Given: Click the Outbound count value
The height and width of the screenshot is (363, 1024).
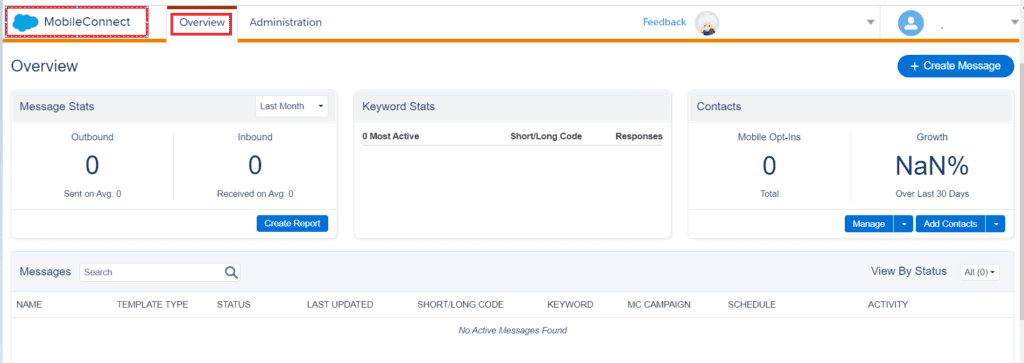Looking at the screenshot, I should point(92,166).
